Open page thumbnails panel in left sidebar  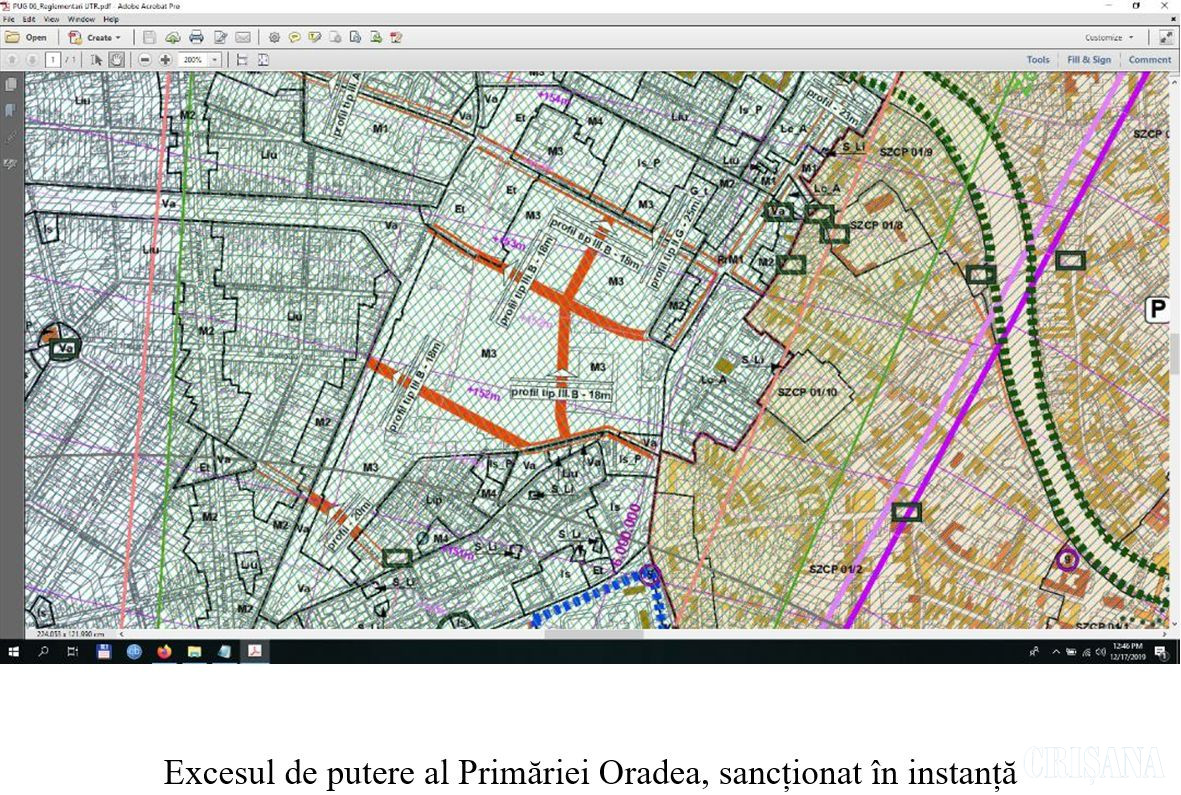point(11,86)
